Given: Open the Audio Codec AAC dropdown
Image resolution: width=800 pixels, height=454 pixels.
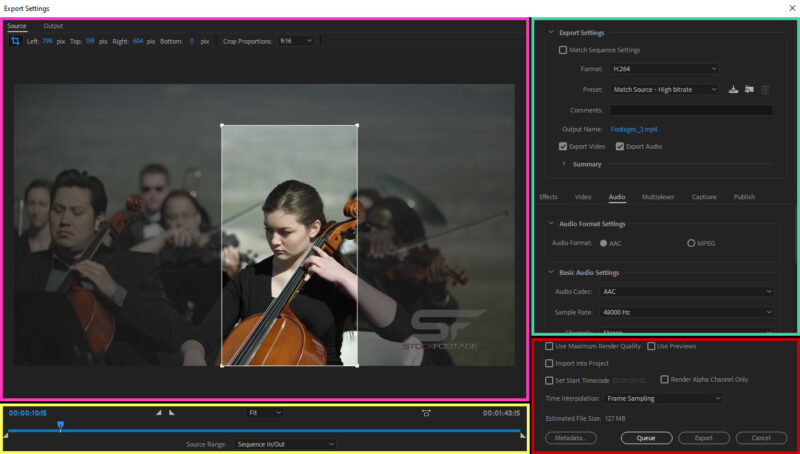Looking at the screenshot, I should 687,292.
